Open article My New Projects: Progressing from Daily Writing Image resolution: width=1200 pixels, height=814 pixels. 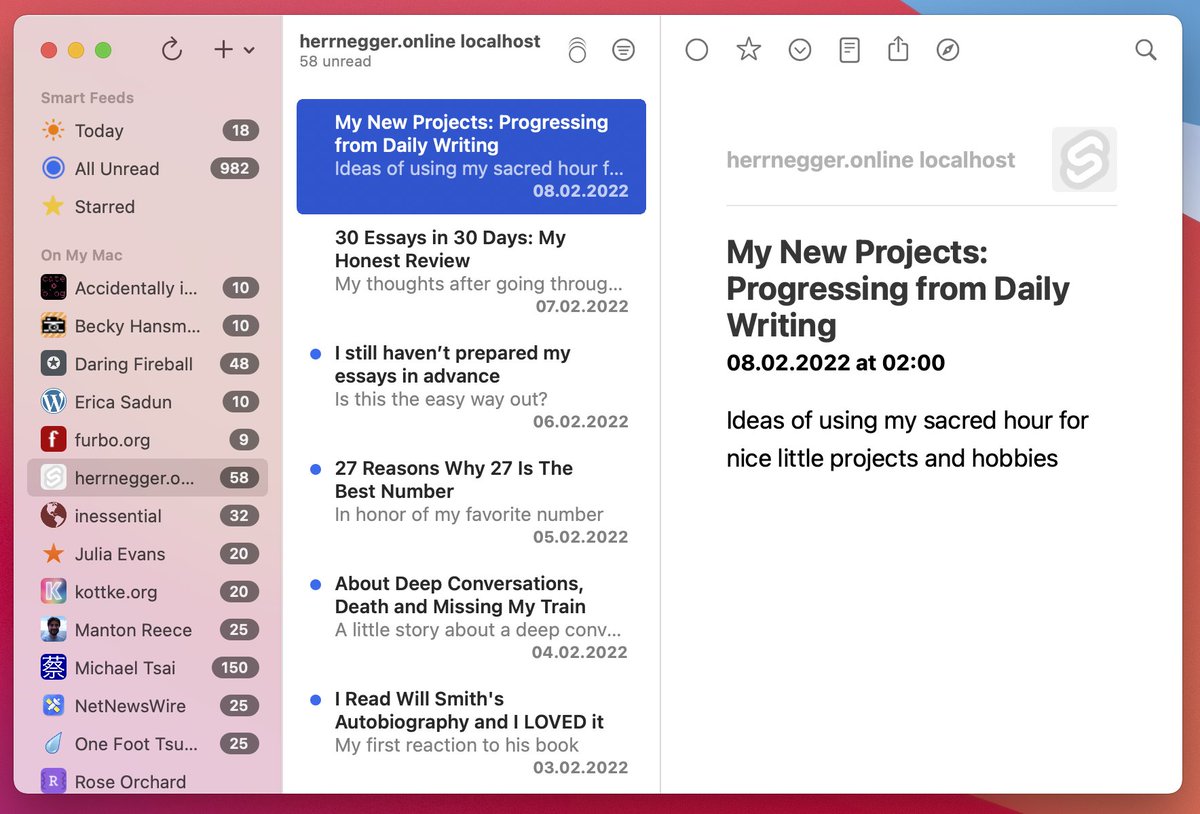tap(471, 156)
